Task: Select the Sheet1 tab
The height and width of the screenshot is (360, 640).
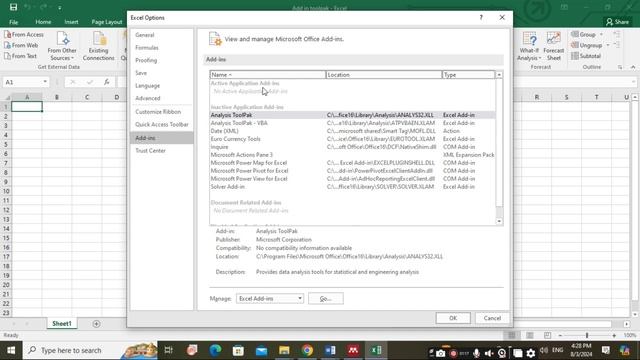Action: pyautogui.click(x=62, y=324)
